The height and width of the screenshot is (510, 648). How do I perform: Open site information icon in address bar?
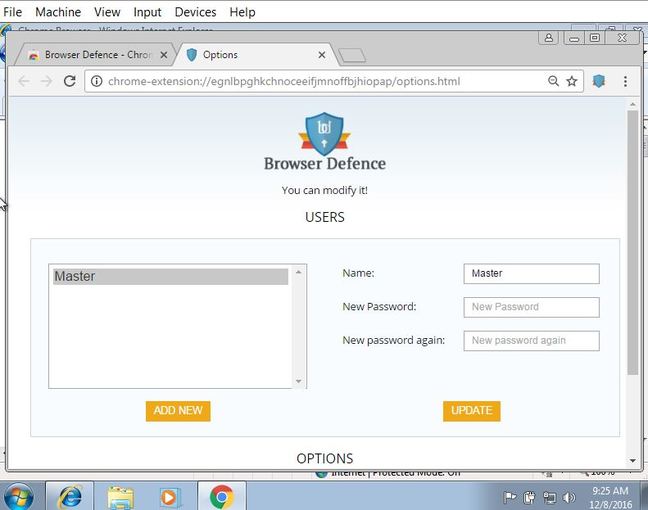coord(96,81)
